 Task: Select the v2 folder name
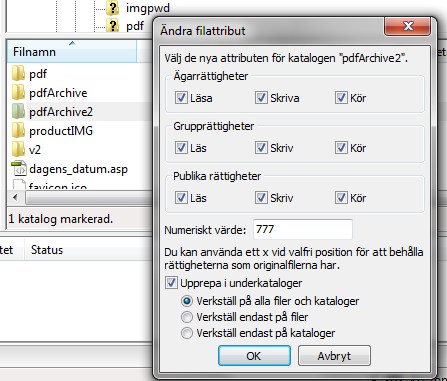(35, 150)
